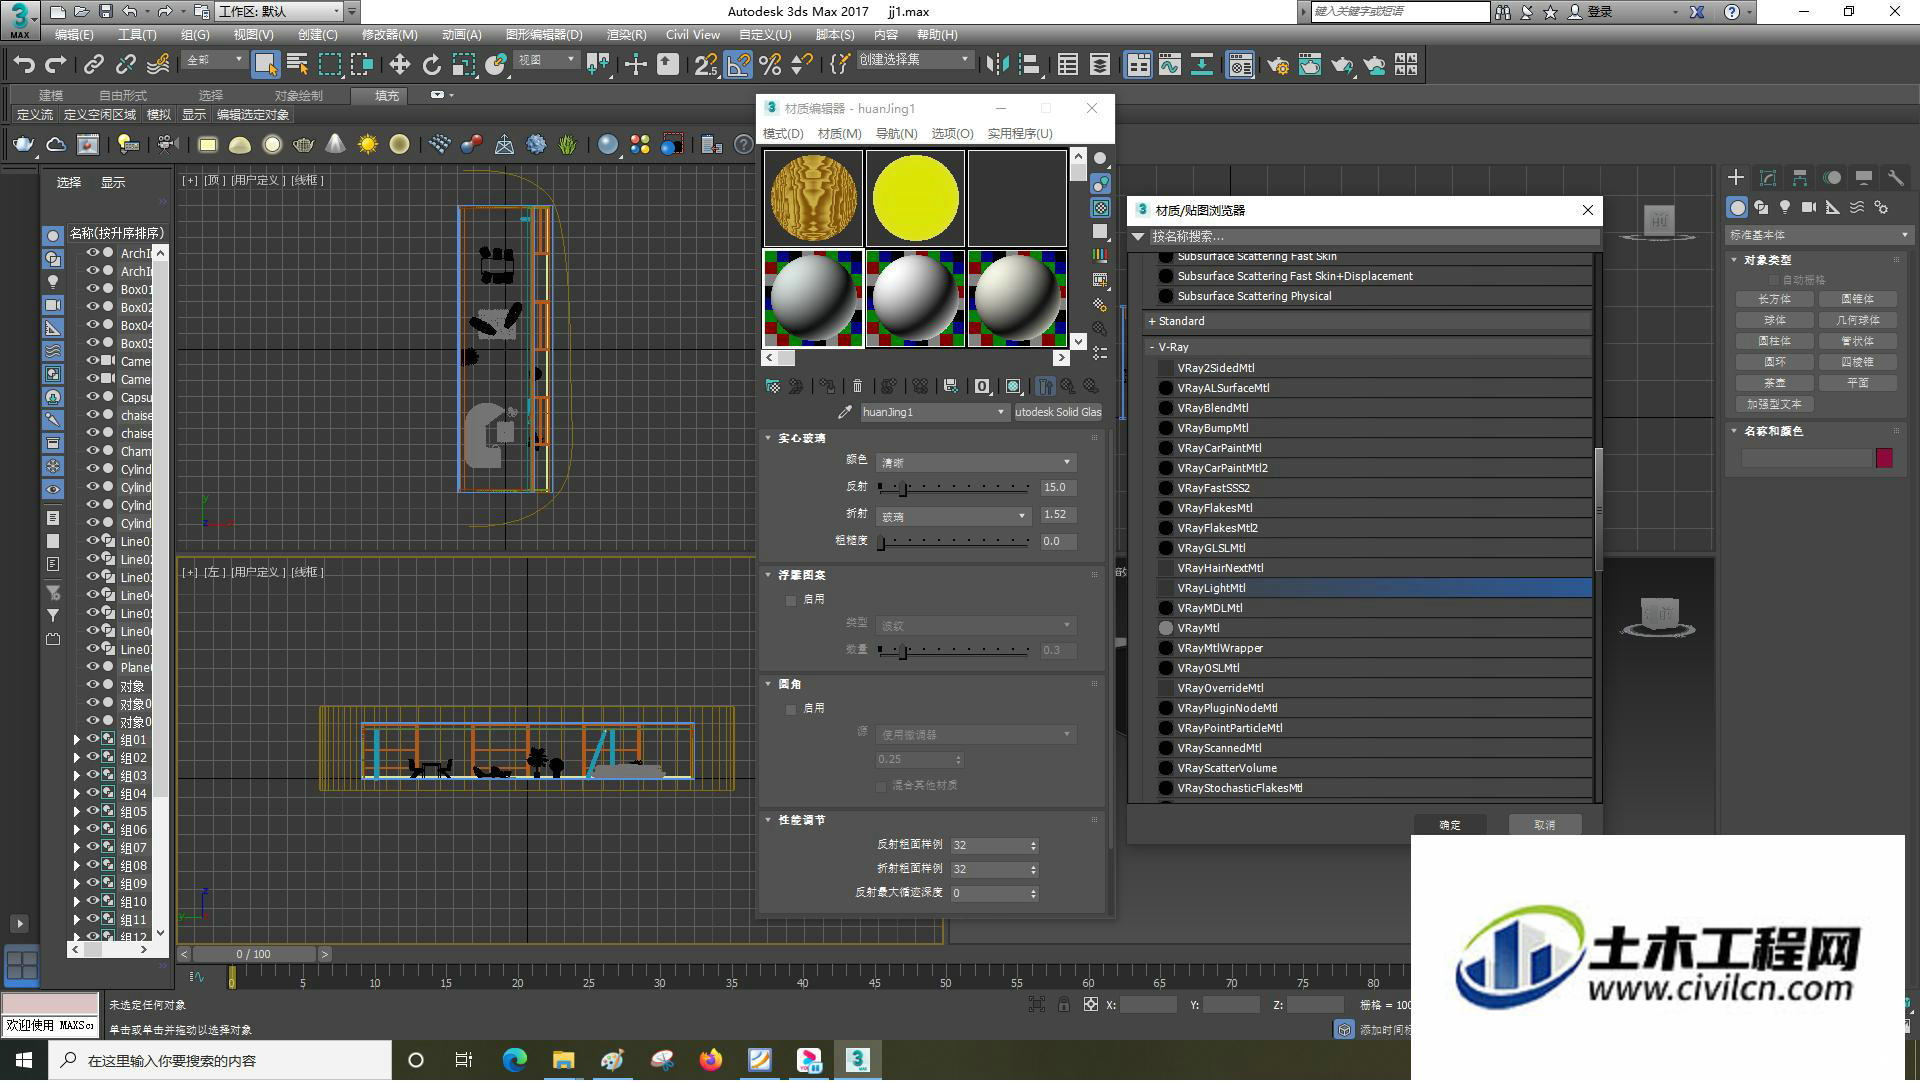Toggle visibility eye of Box01
The image size is (1920, 1082).
coord(92,289)
